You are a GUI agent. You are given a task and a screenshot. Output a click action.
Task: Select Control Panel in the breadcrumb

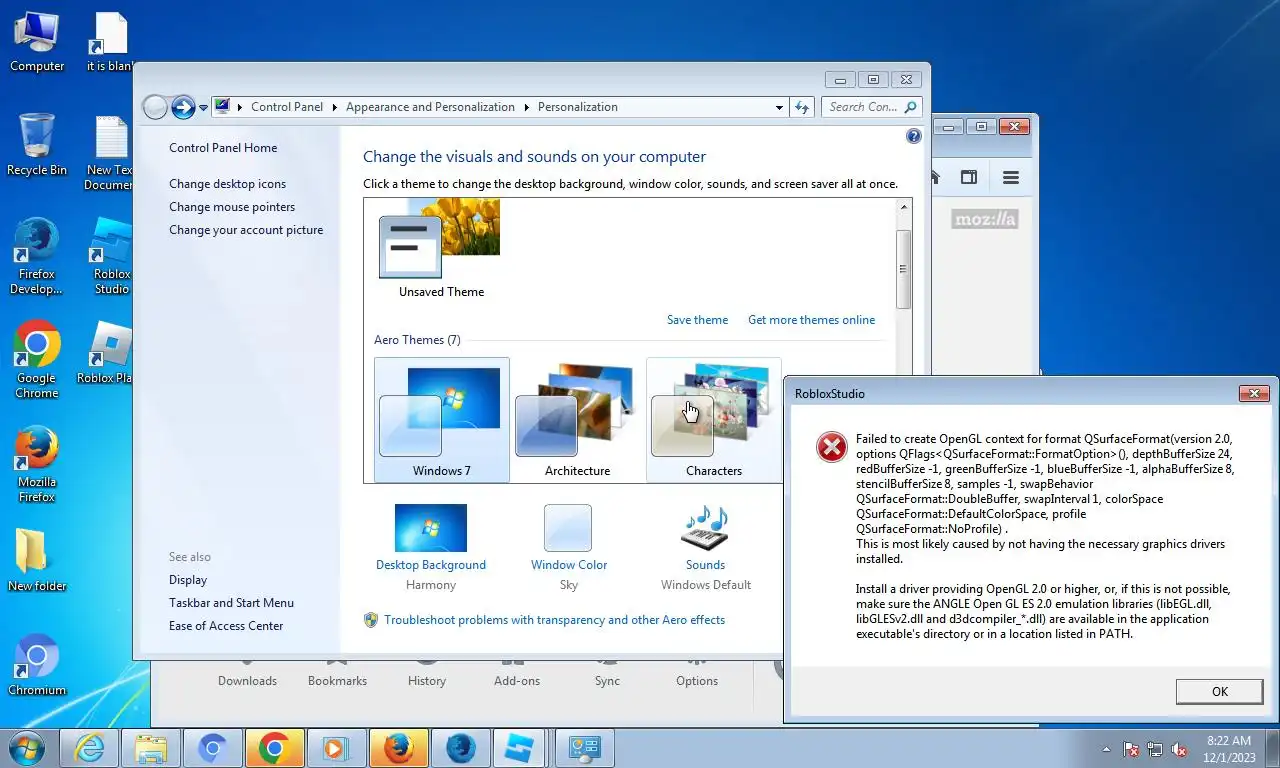point(287,107)
